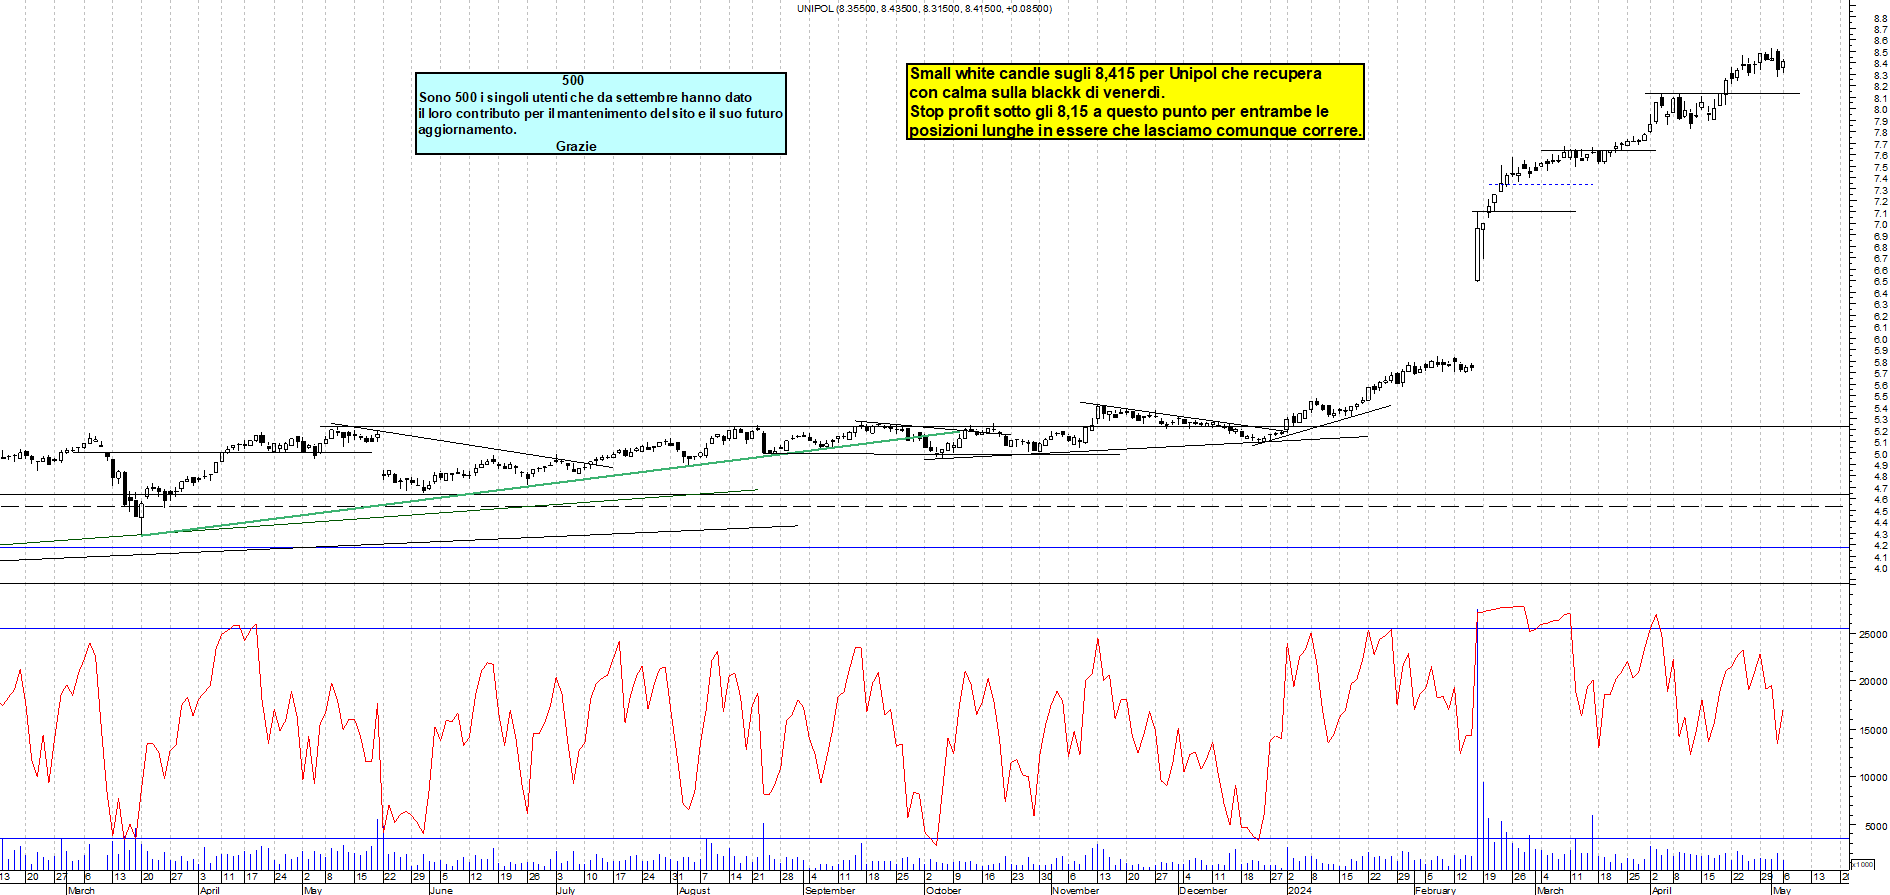
Task: Click the "25000" volume scale value
Action: [1873, 634]
